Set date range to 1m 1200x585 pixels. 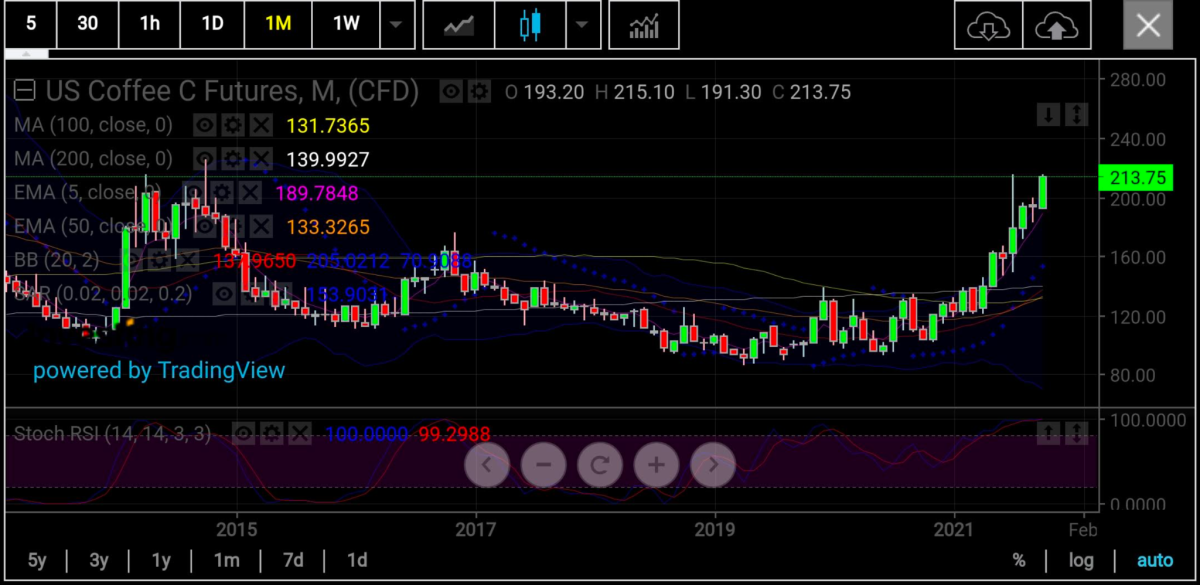(x=227, y=560)
